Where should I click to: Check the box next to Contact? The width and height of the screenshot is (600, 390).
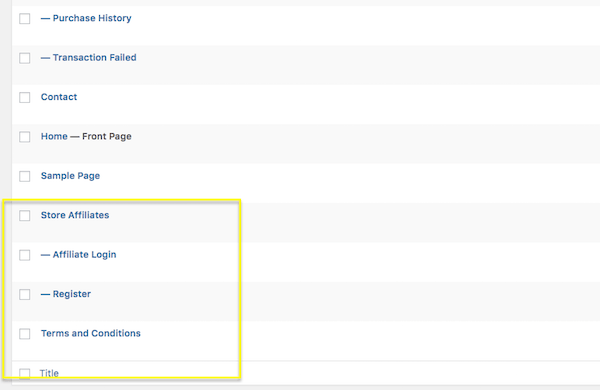pos(25,97)
